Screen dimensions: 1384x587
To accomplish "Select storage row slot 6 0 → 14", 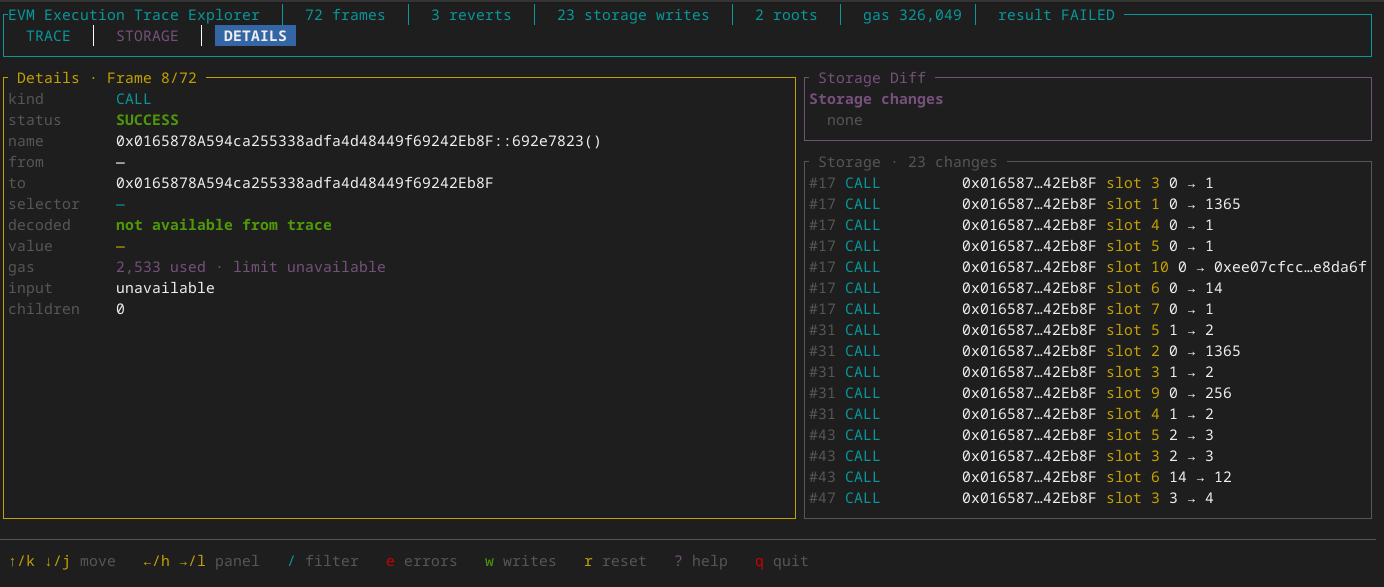I will [x=1087, y=288].
